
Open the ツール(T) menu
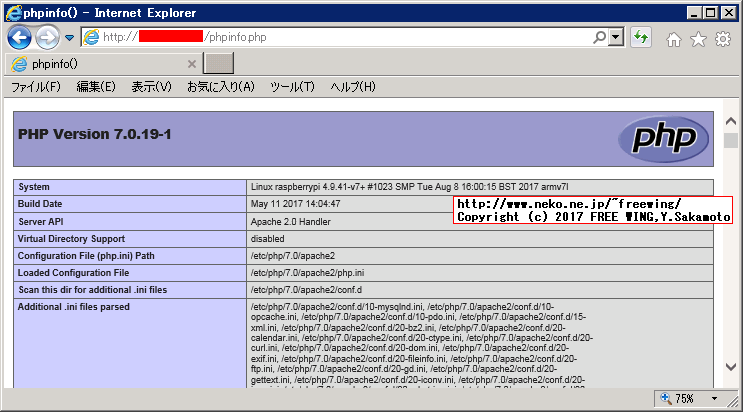coord(292,87)
